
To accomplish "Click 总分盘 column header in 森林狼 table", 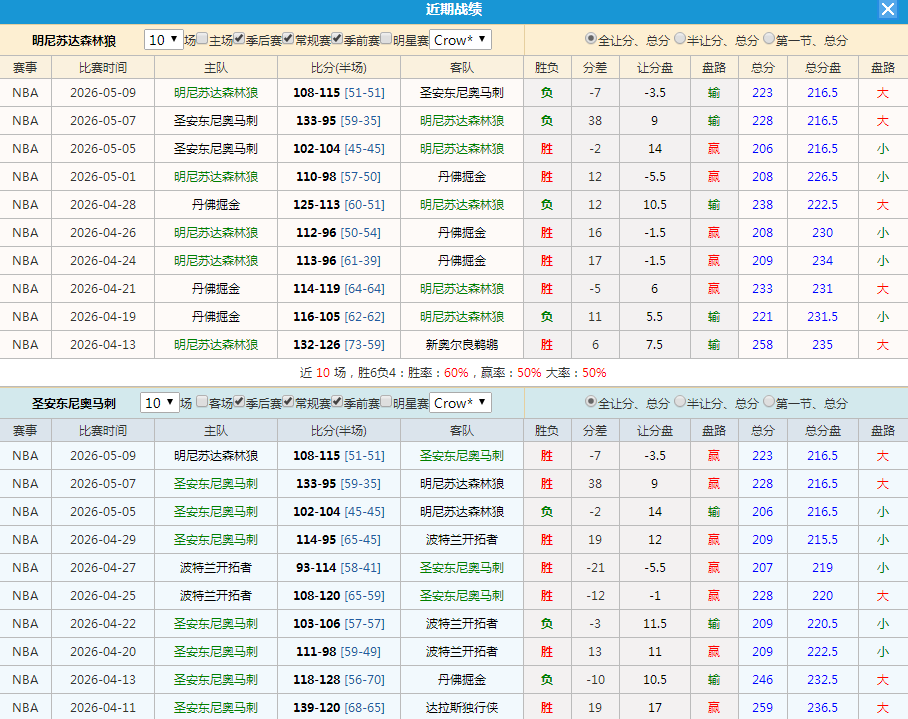I will [x=823, y=68].
